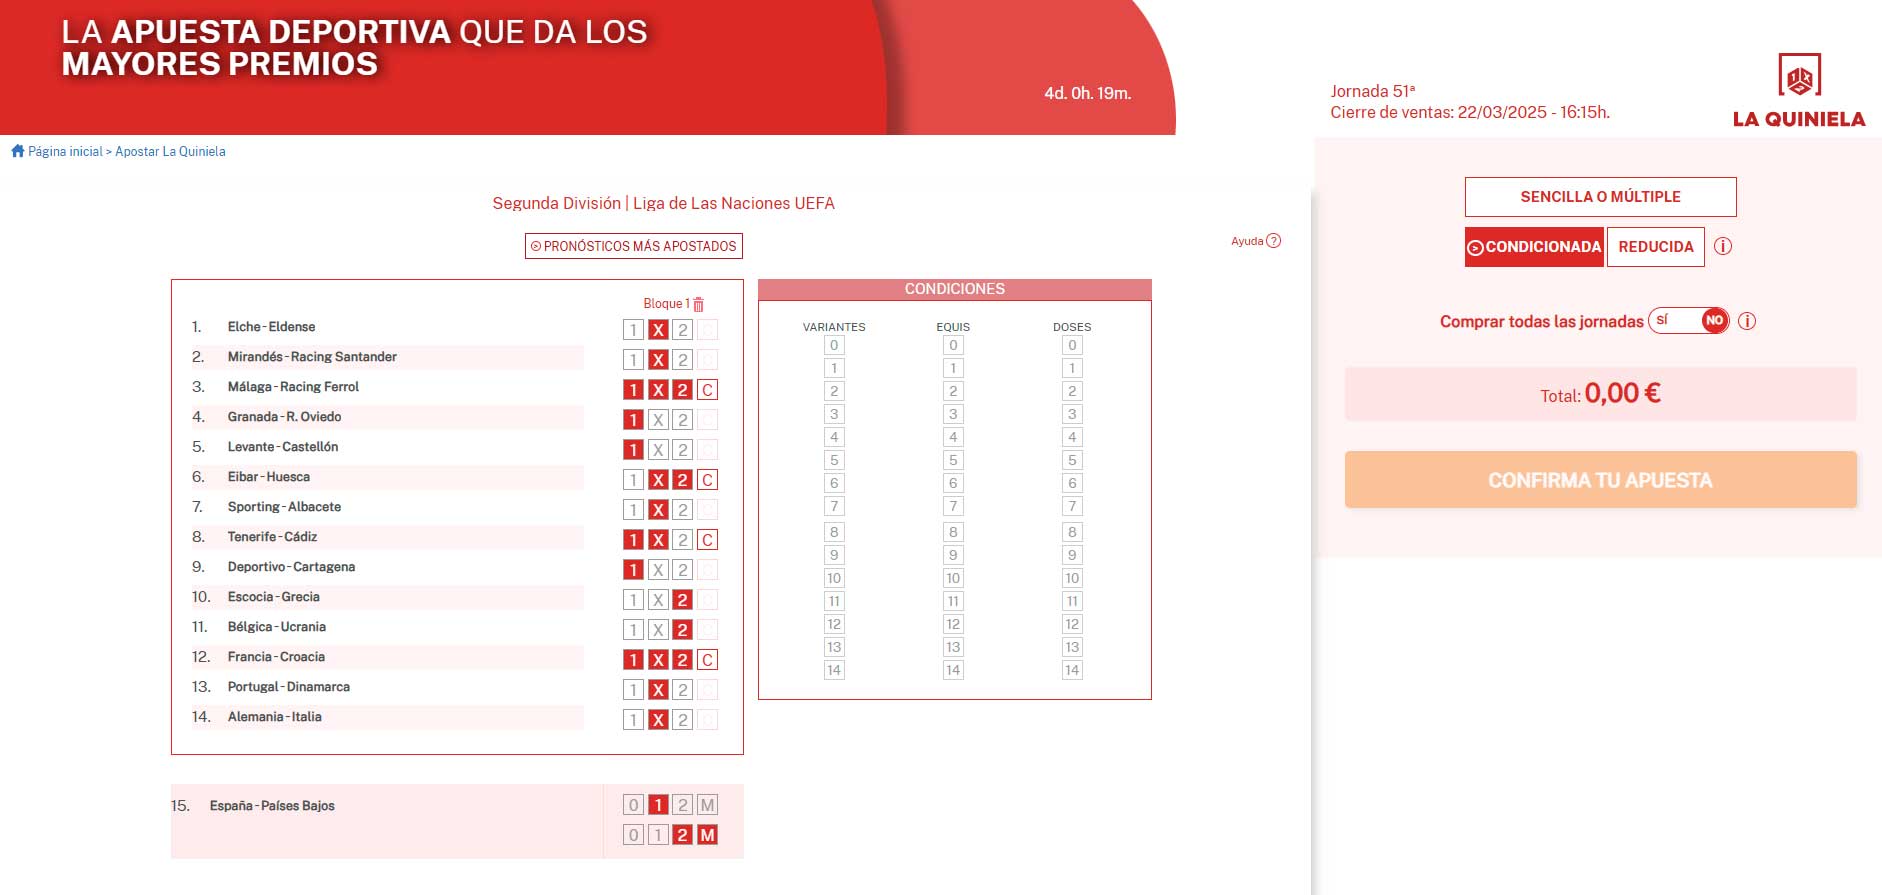Click Jornada 51ª label
This screenshot has height=895, width=1882.
[1372, 91]
